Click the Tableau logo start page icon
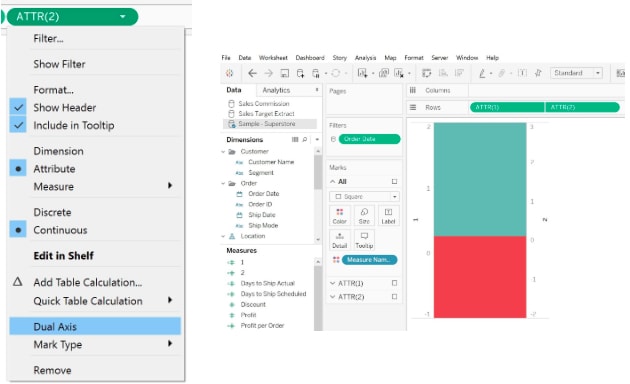This screenshot has width=630, height=384. (x=229, y=73)
